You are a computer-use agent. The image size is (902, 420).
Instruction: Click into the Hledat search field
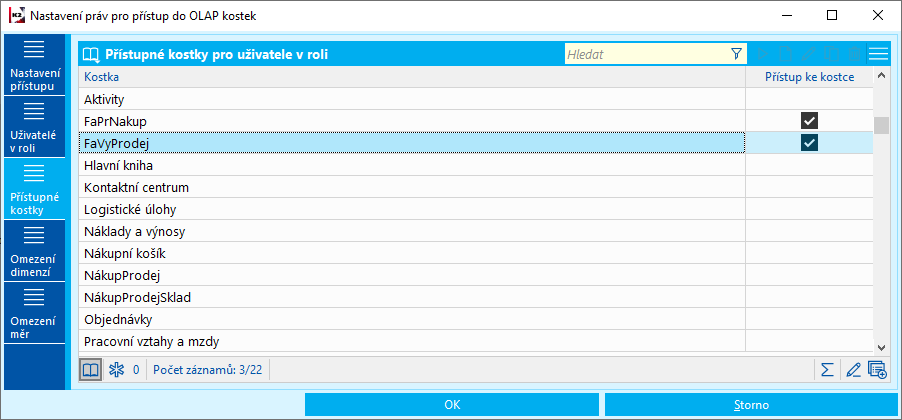[x=645, y=55]
